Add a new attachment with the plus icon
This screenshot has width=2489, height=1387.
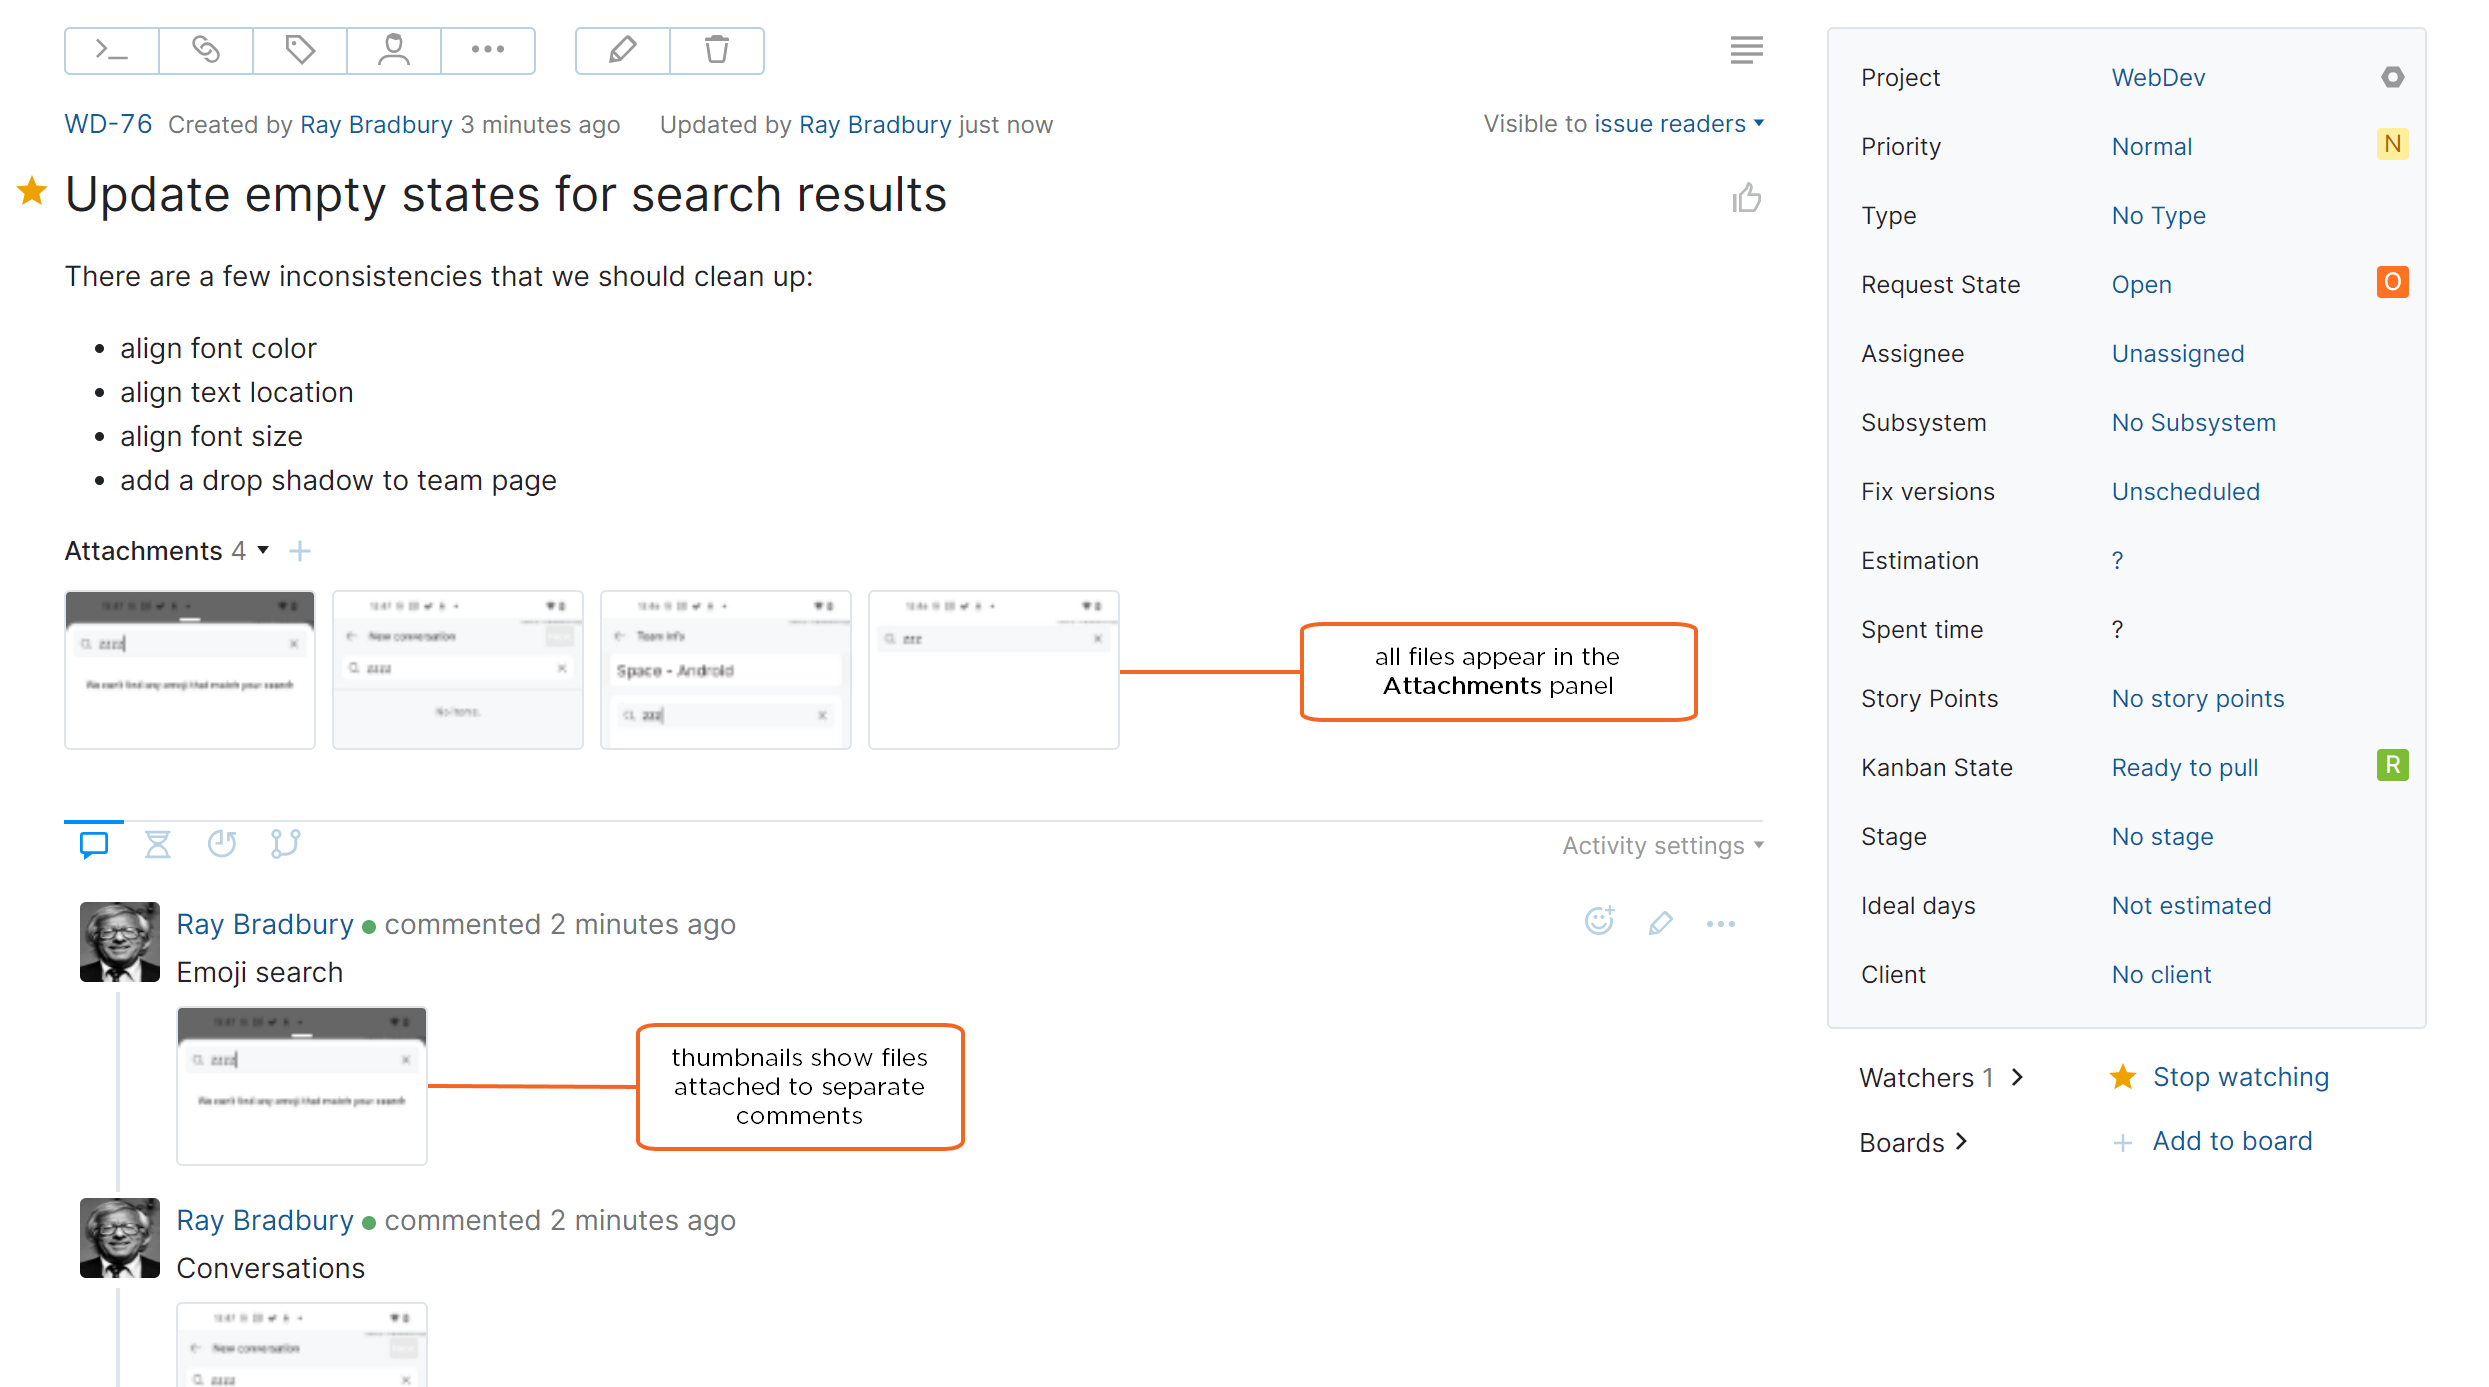(298, 550)
